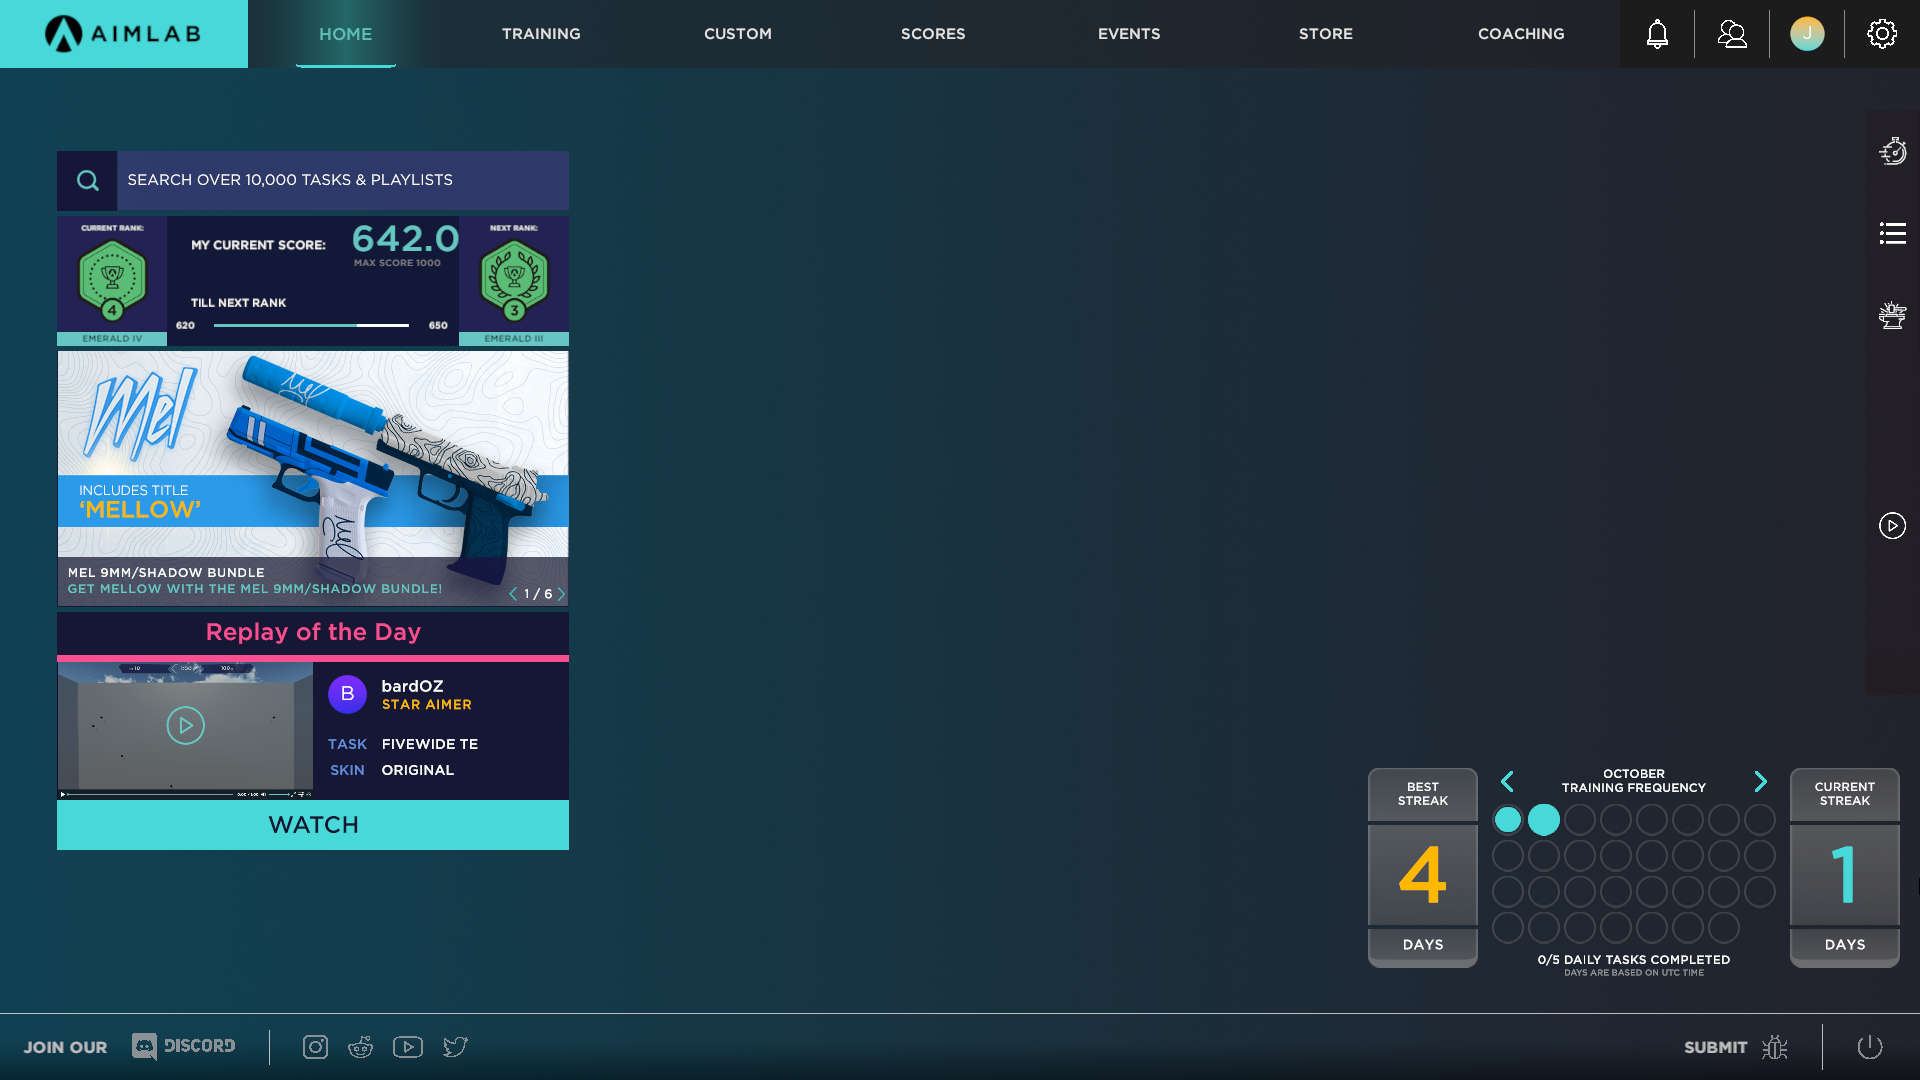Click the WATCH button
Viewport: 1920px width, 1080px height.
pyautogui.click(x=313, y=825)
